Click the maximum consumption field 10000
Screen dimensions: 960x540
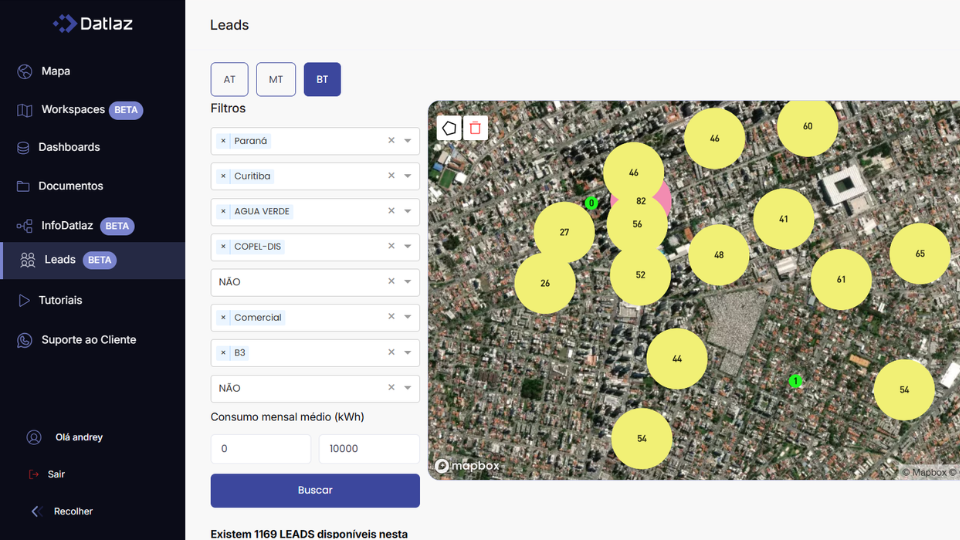point(368,449)
